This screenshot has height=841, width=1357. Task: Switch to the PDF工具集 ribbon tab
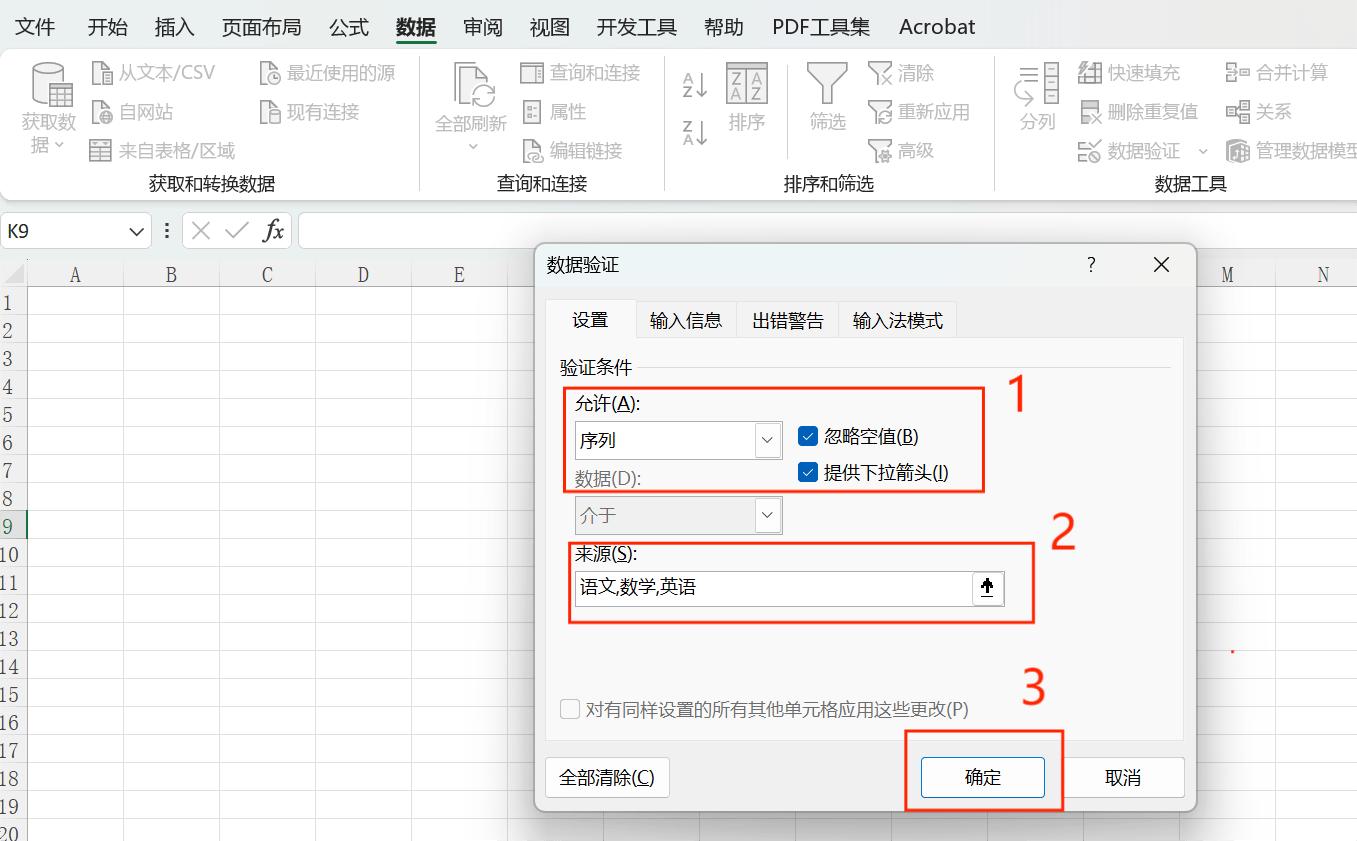(x=821, y=27)
